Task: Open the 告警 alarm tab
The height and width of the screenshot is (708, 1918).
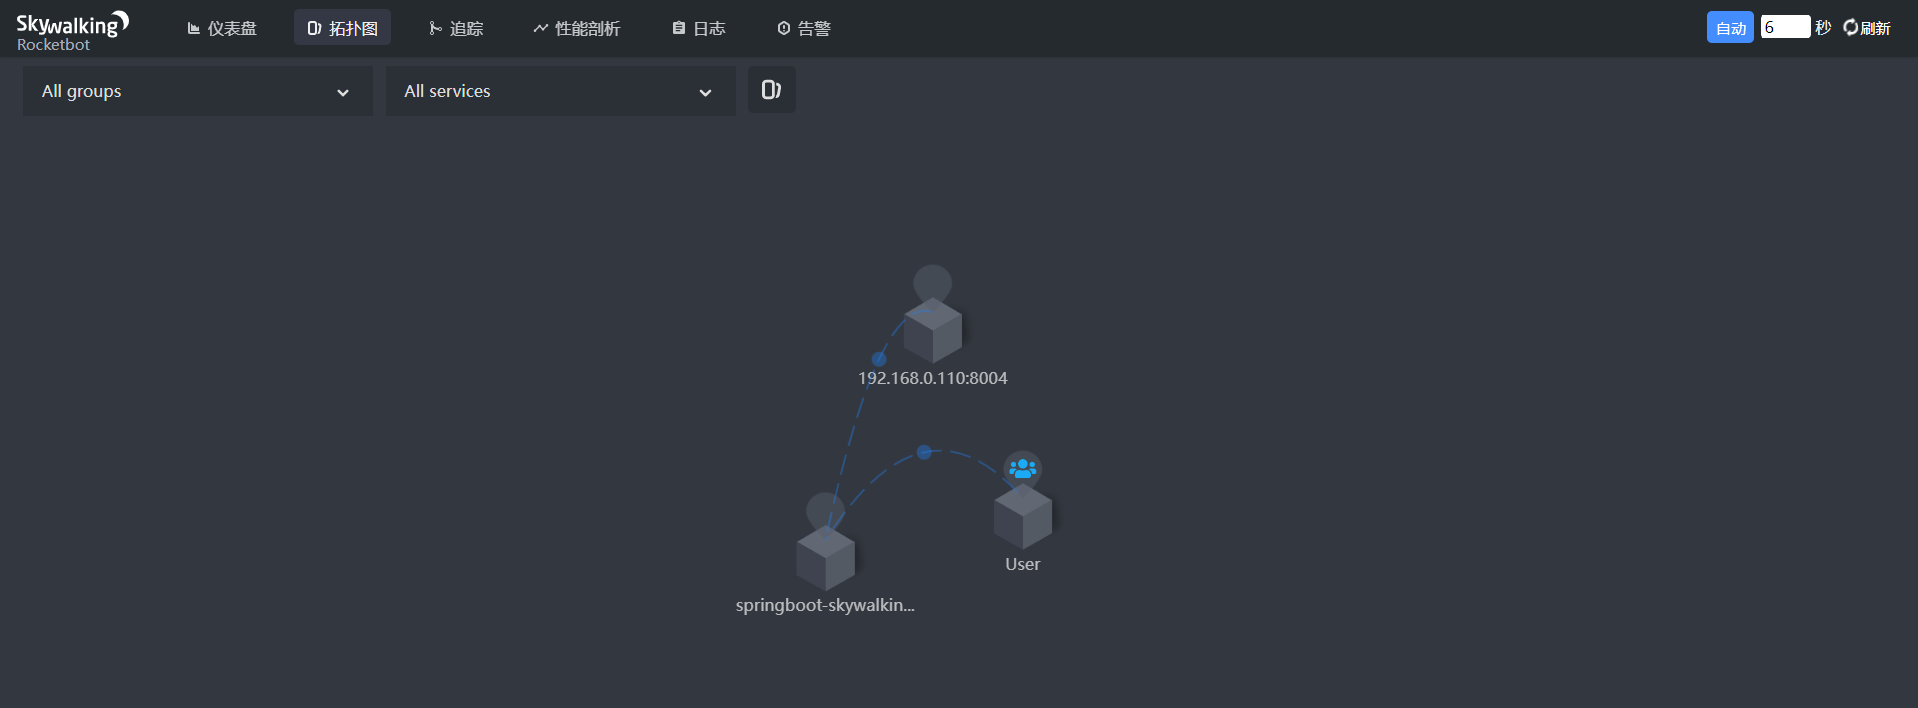Action: 804,28
